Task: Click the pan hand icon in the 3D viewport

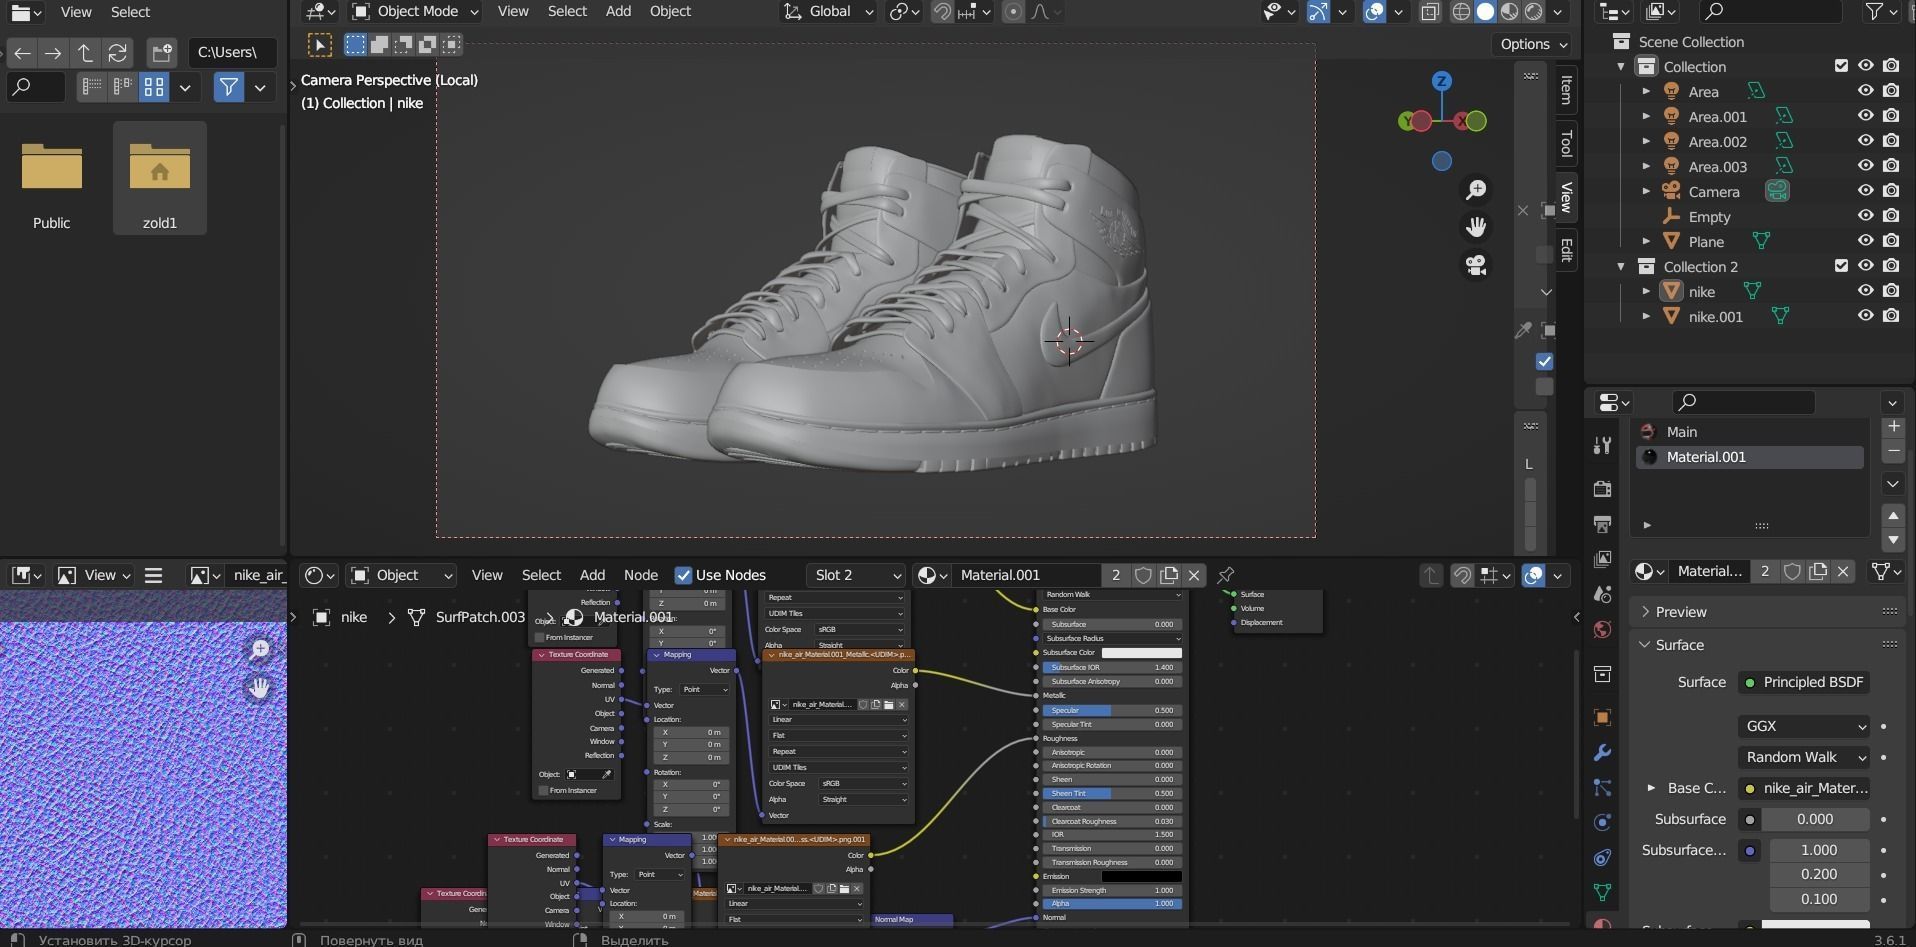Action: tap(1476, 227)
